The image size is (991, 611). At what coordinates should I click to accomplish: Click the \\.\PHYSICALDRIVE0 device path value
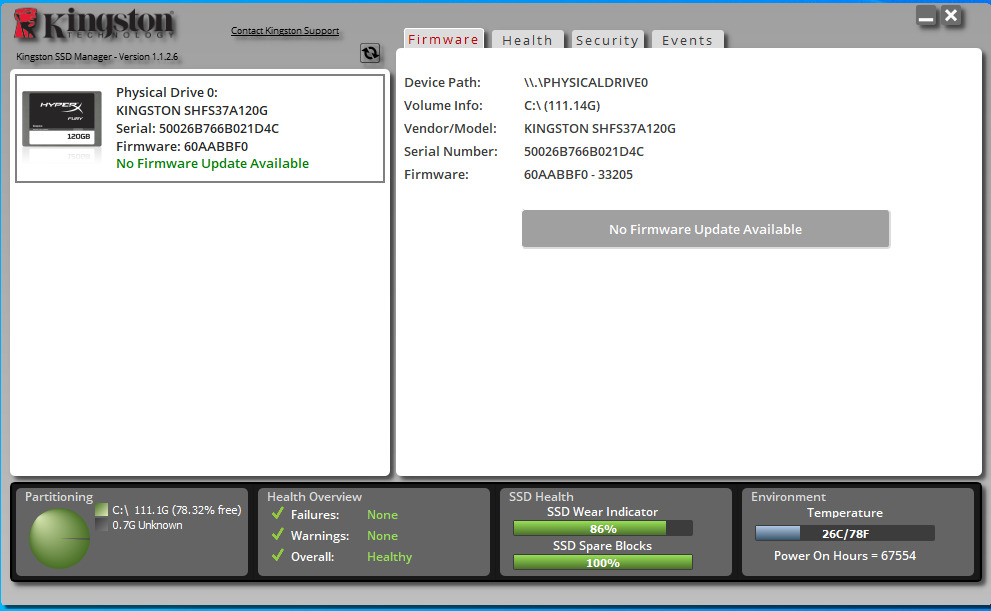point(586,83)
